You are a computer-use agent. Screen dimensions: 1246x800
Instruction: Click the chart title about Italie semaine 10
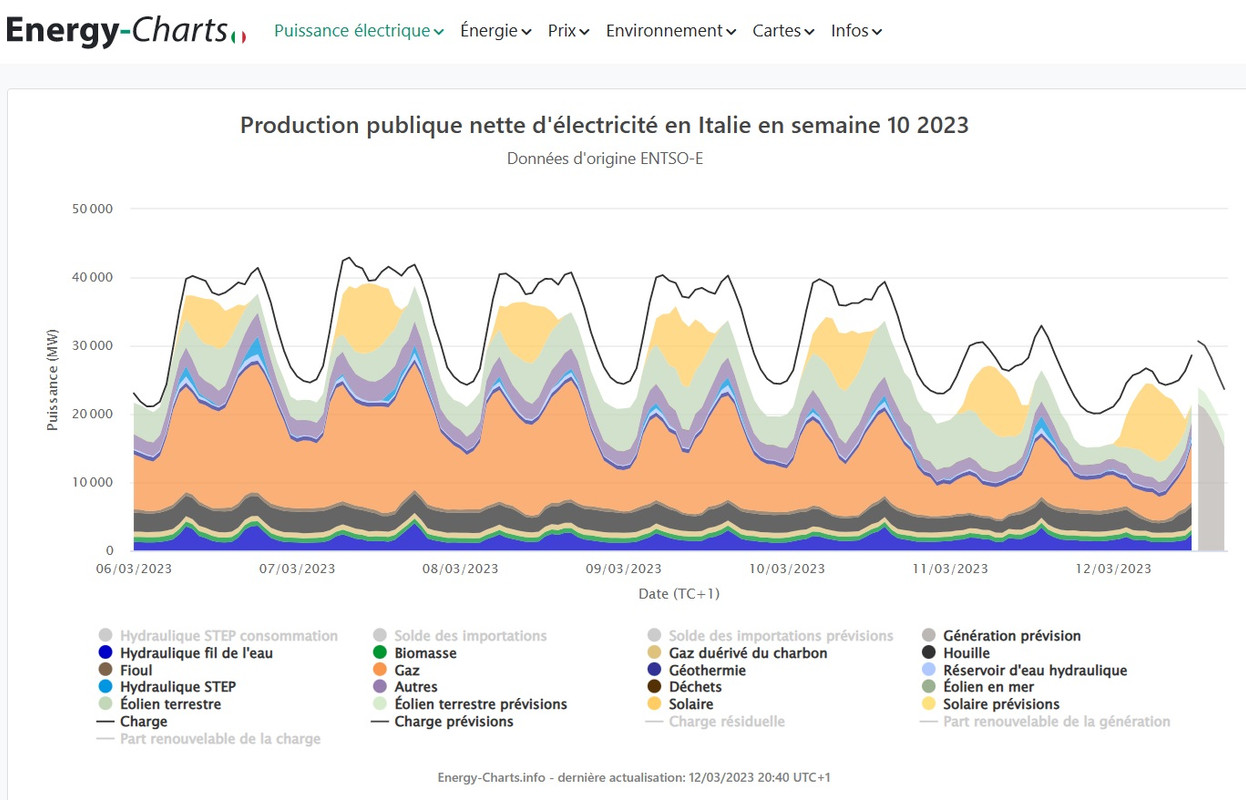604,125
